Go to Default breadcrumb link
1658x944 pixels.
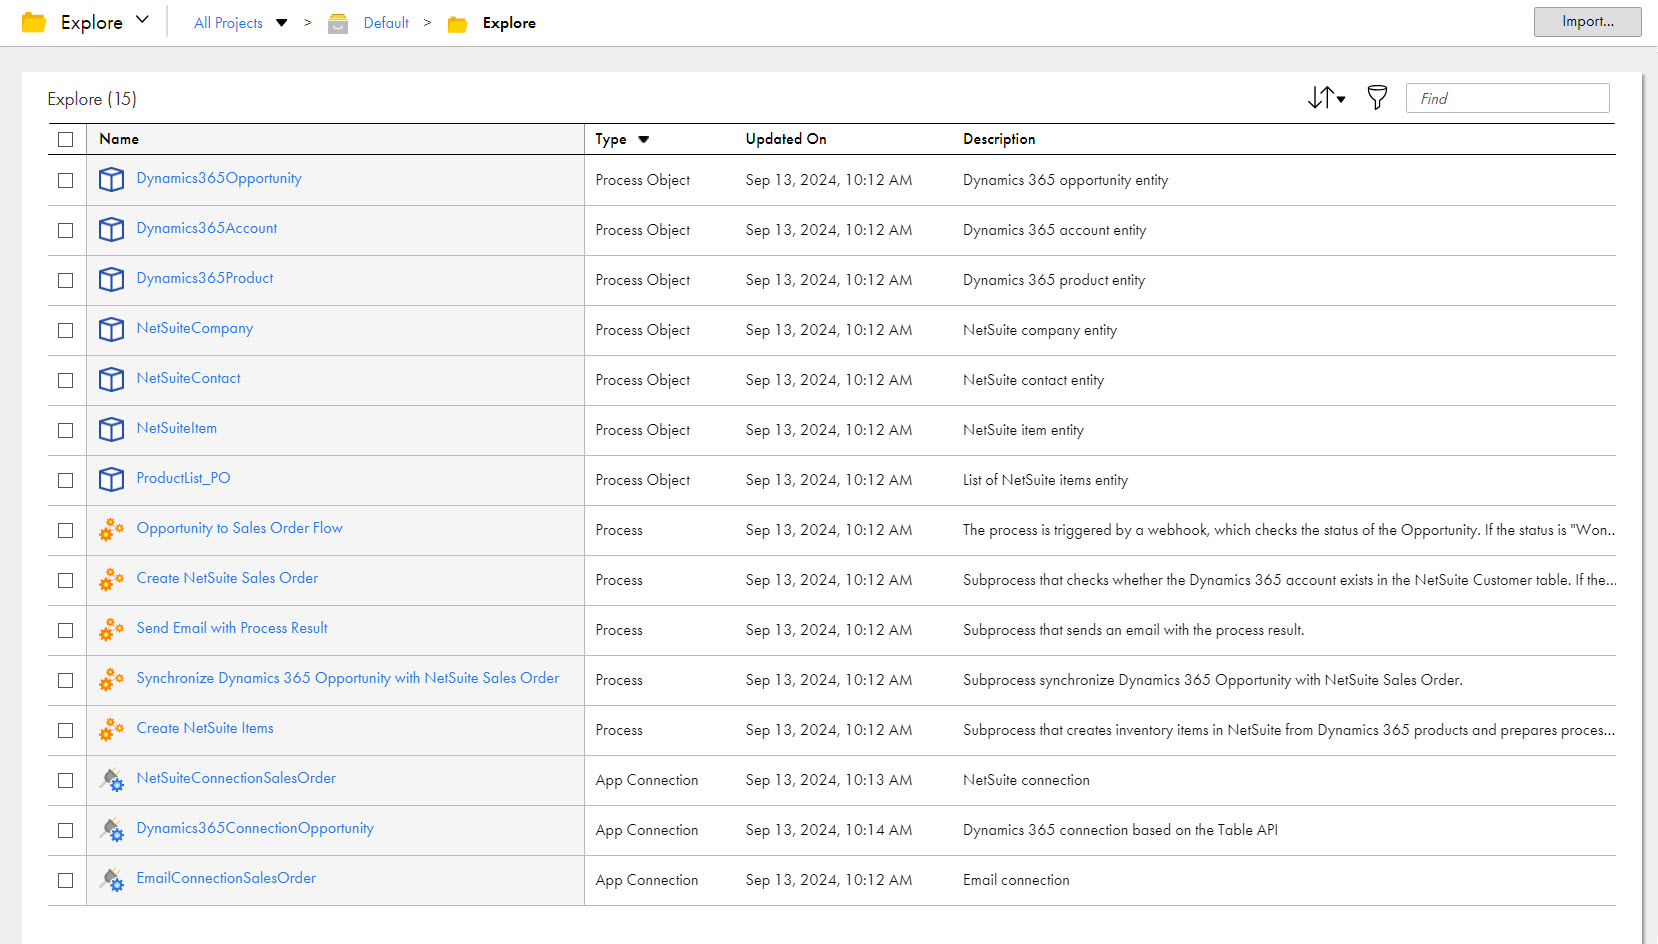pyautogui.click(x=386, y=23)
